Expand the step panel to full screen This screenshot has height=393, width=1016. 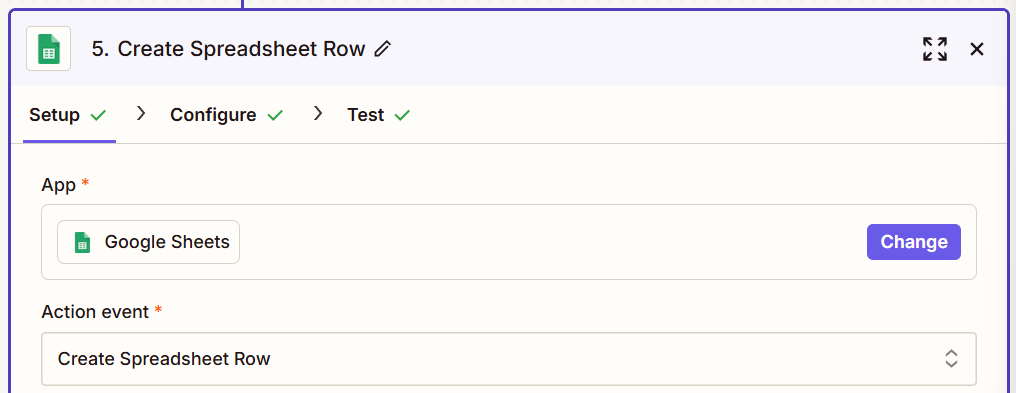(934, 49)
